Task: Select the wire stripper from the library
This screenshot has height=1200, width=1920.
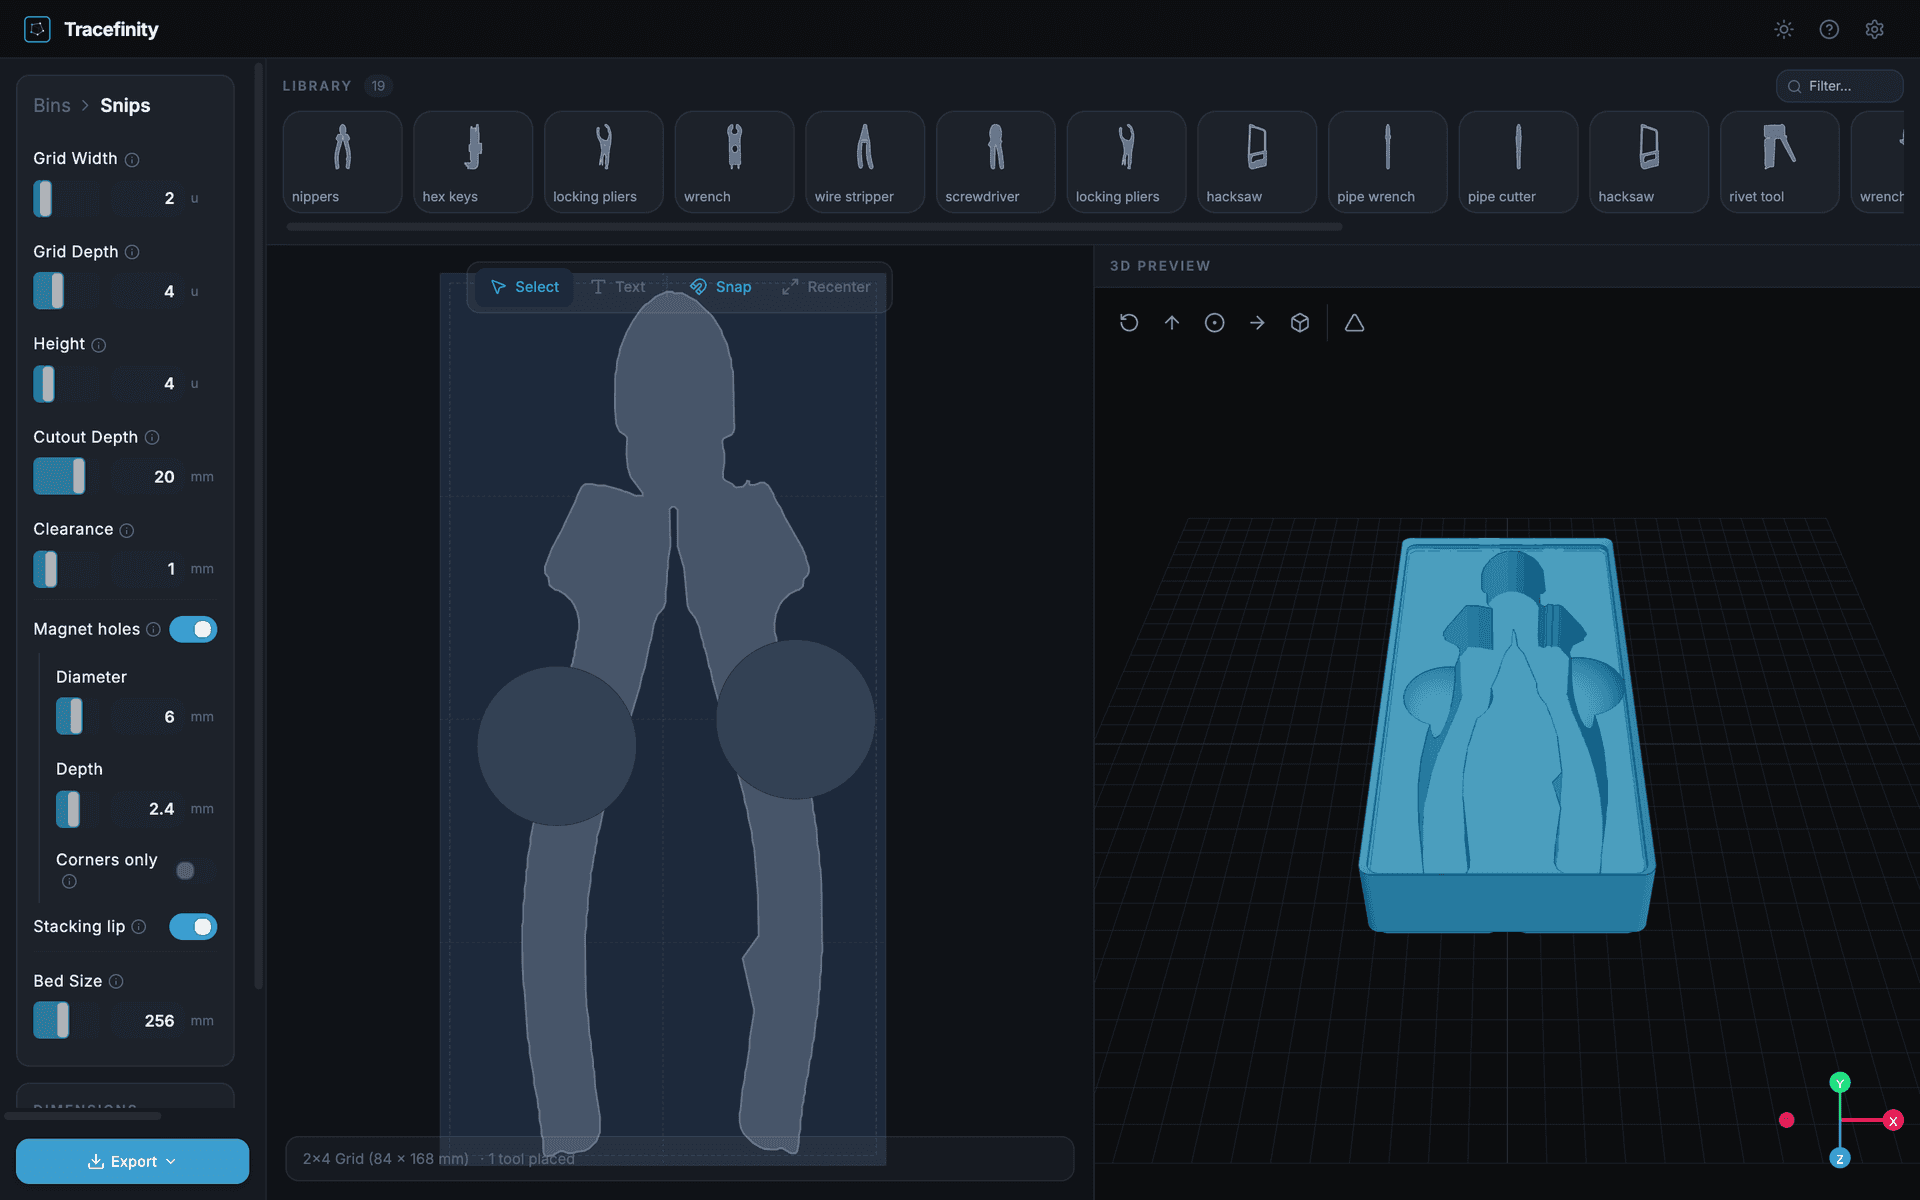Action: [x=864, y=160]
